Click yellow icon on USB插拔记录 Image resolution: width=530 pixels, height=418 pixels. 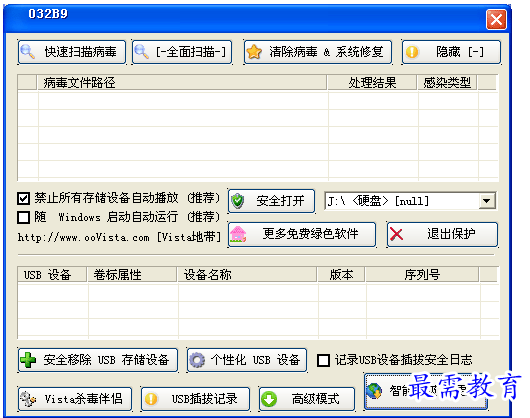(x=151, y=399)
